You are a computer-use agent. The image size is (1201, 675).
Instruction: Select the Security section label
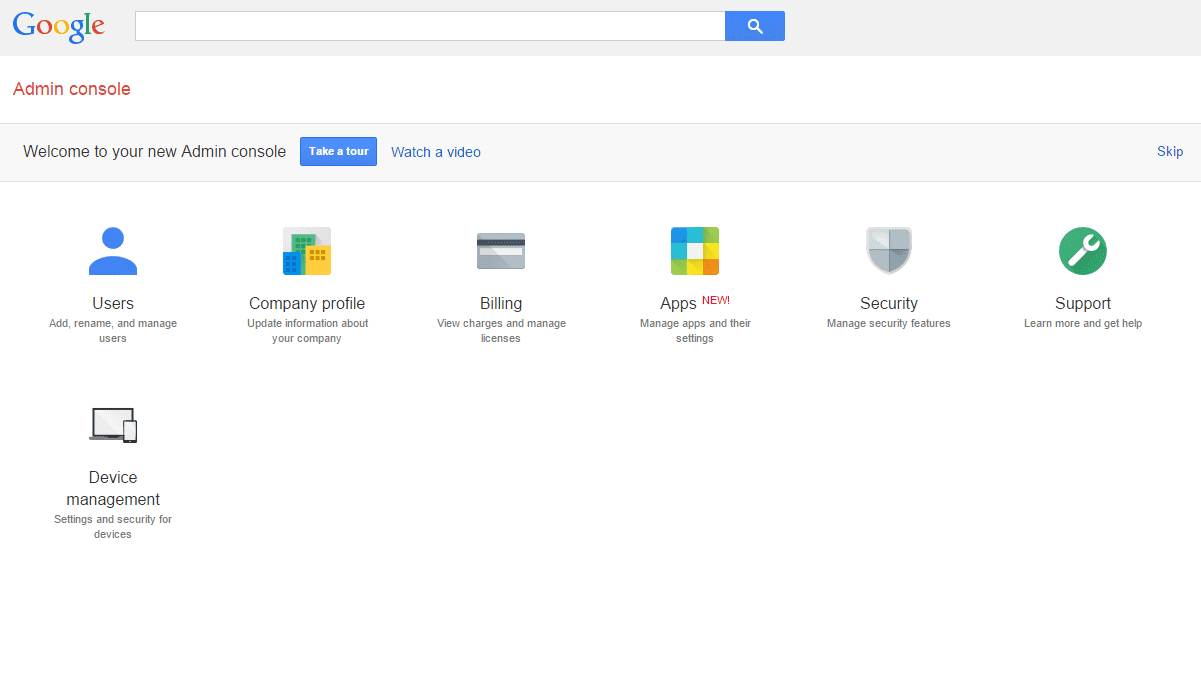pos(888,303)
